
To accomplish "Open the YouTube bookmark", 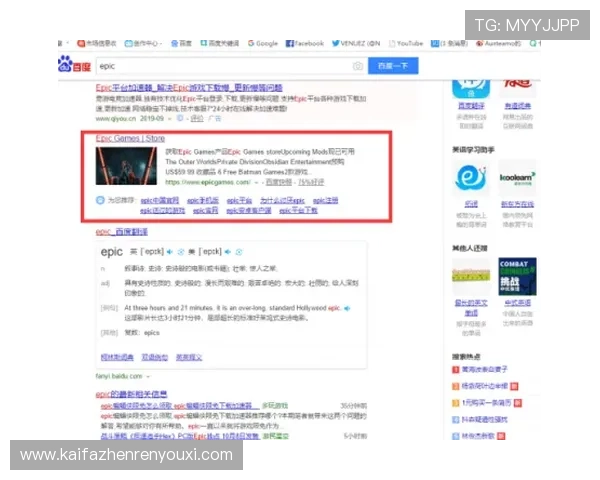I will [406, 43].
